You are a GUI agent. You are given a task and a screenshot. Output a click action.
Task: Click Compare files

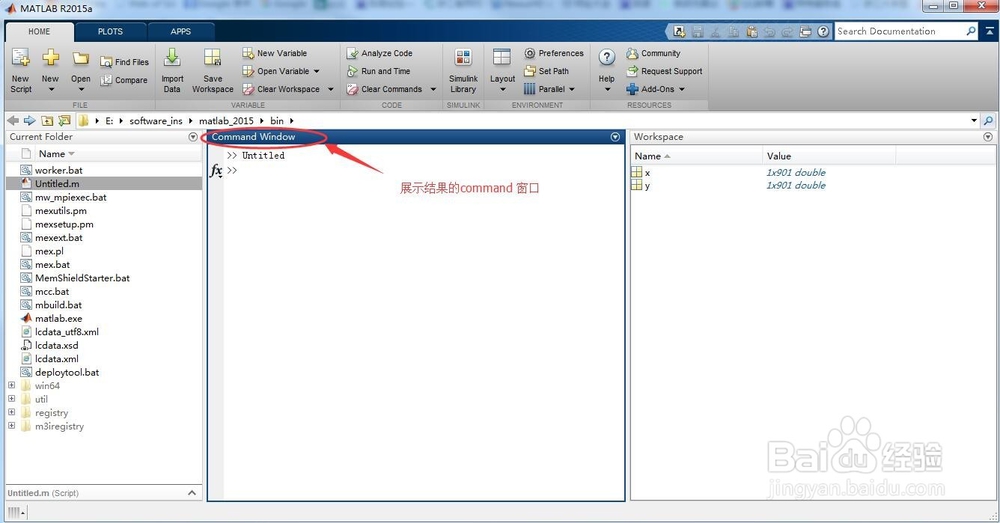(124, 80)
